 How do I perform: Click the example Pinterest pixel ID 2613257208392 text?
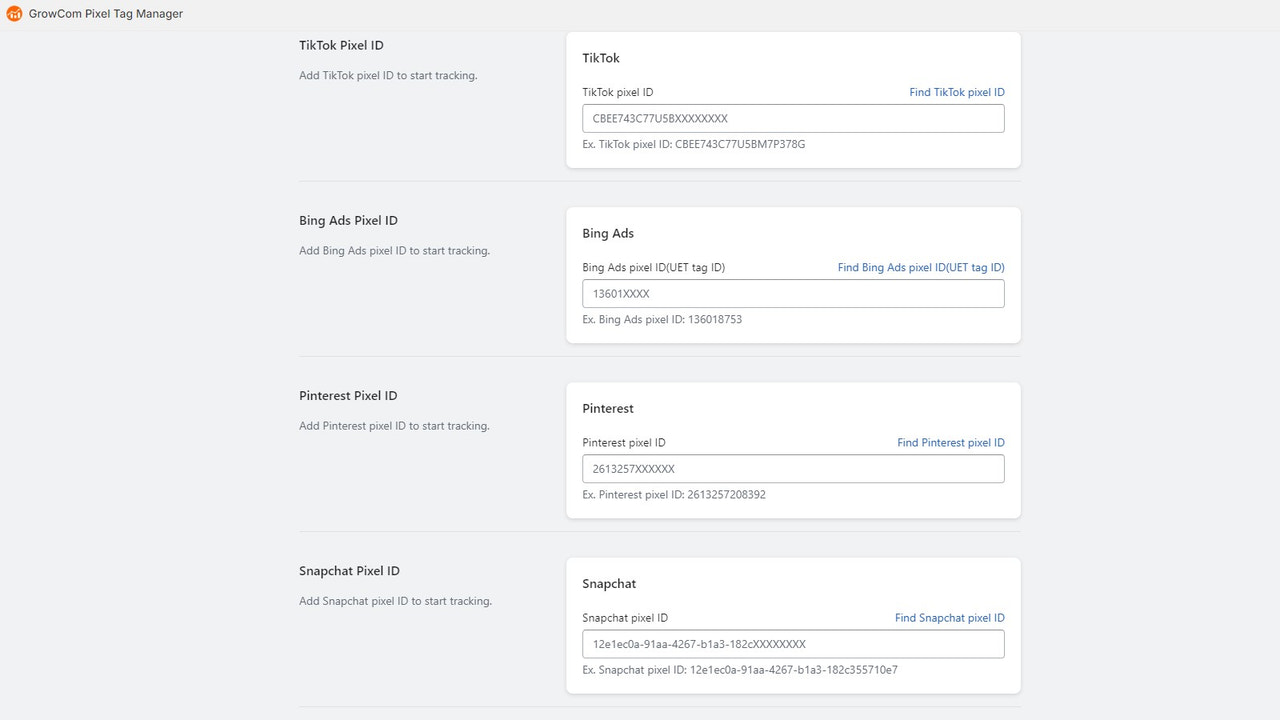674,495
